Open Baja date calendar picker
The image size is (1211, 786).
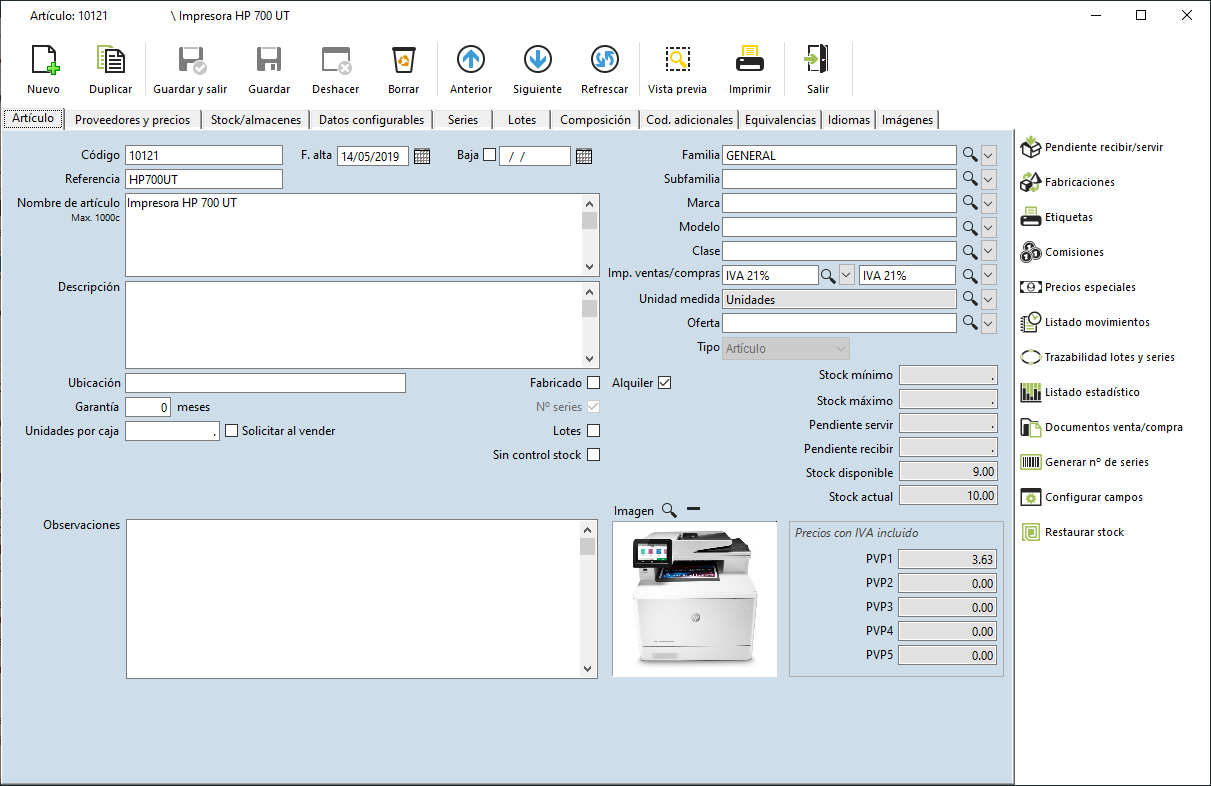(x=584, y=156)
